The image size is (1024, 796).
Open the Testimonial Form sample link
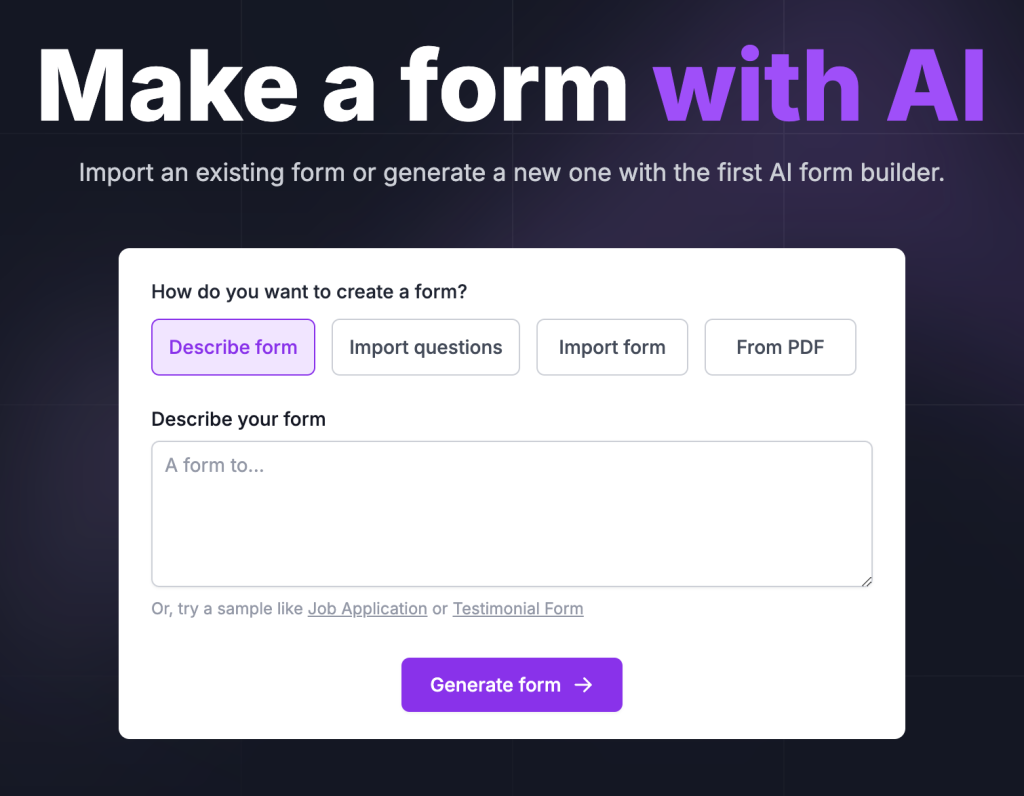click(x=517, y=608)
